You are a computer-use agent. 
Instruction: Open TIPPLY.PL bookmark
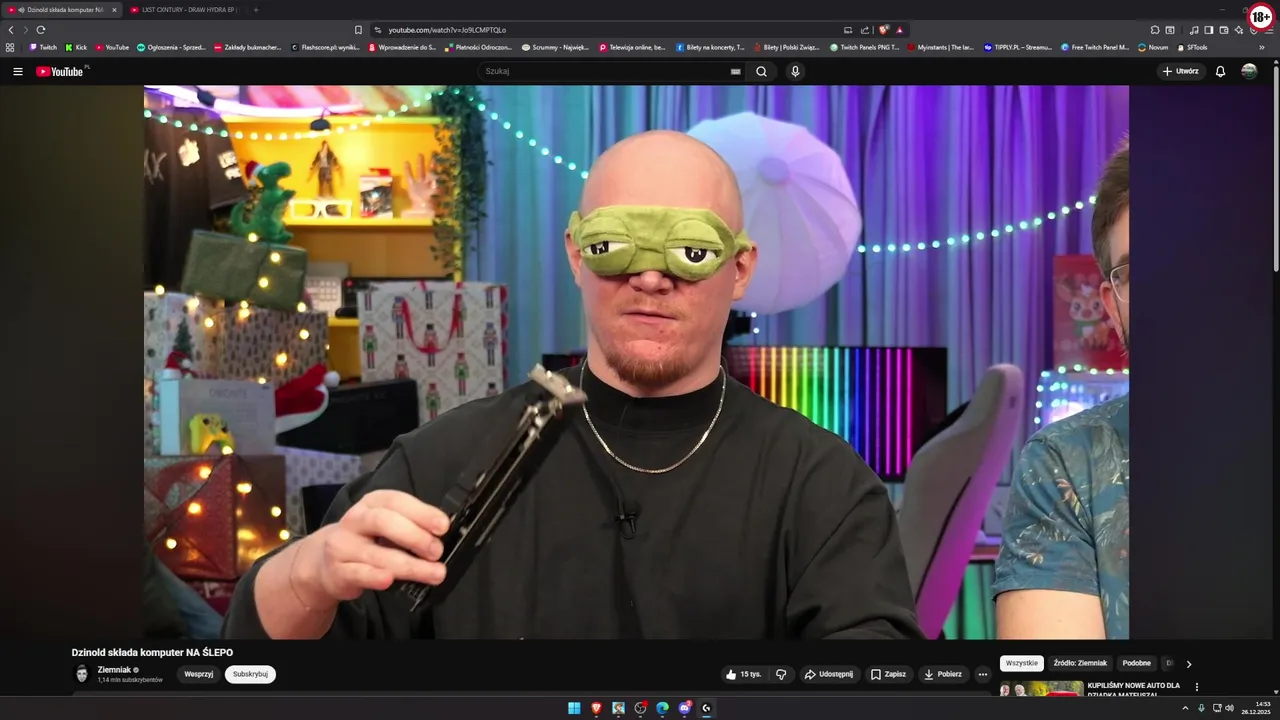1019,47
